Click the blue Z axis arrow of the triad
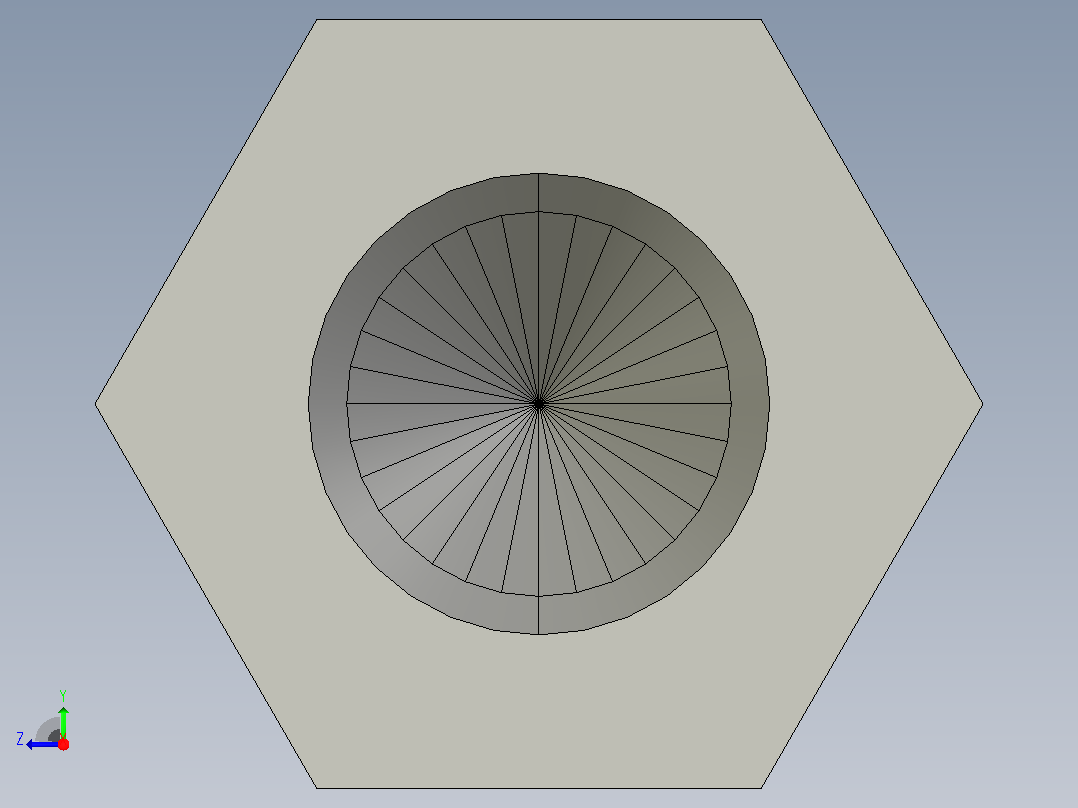Image resolution: width=1078 pixels, height=808 pixels. tap(43, 745)
